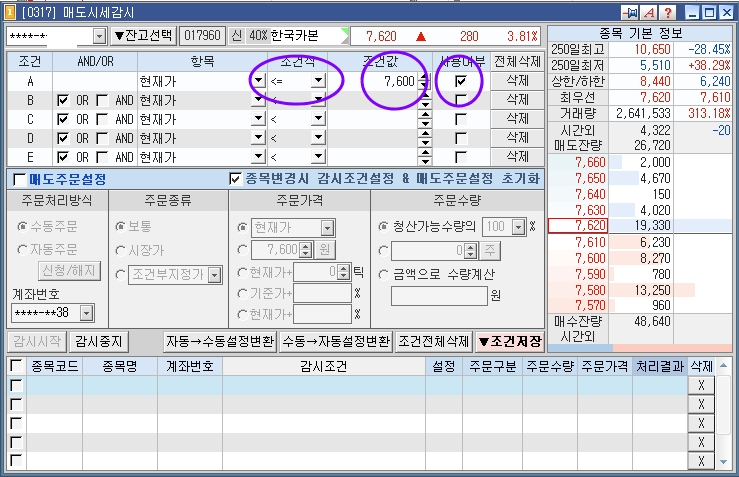This screenshot has height=477, width=739.
Task: Click the X delete button in first list row
Action: coord(701,385)
